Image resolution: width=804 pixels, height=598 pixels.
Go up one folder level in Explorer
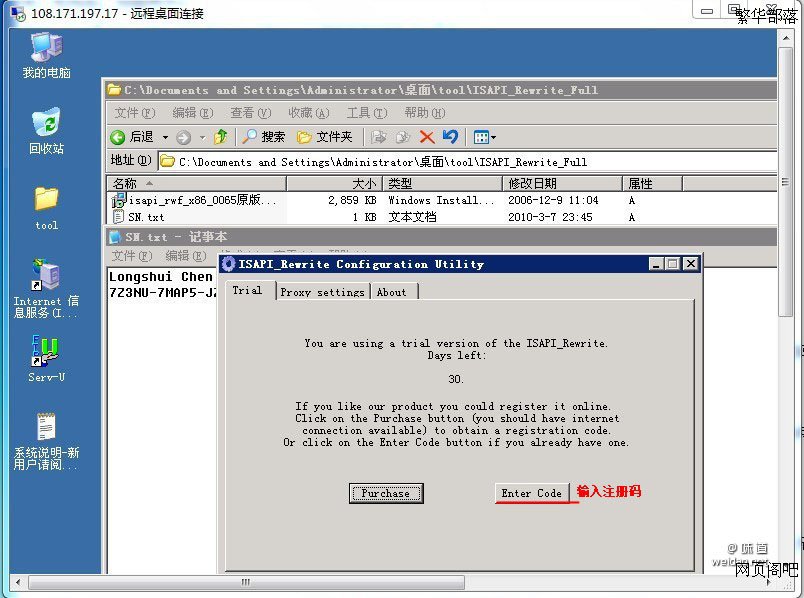221,136
